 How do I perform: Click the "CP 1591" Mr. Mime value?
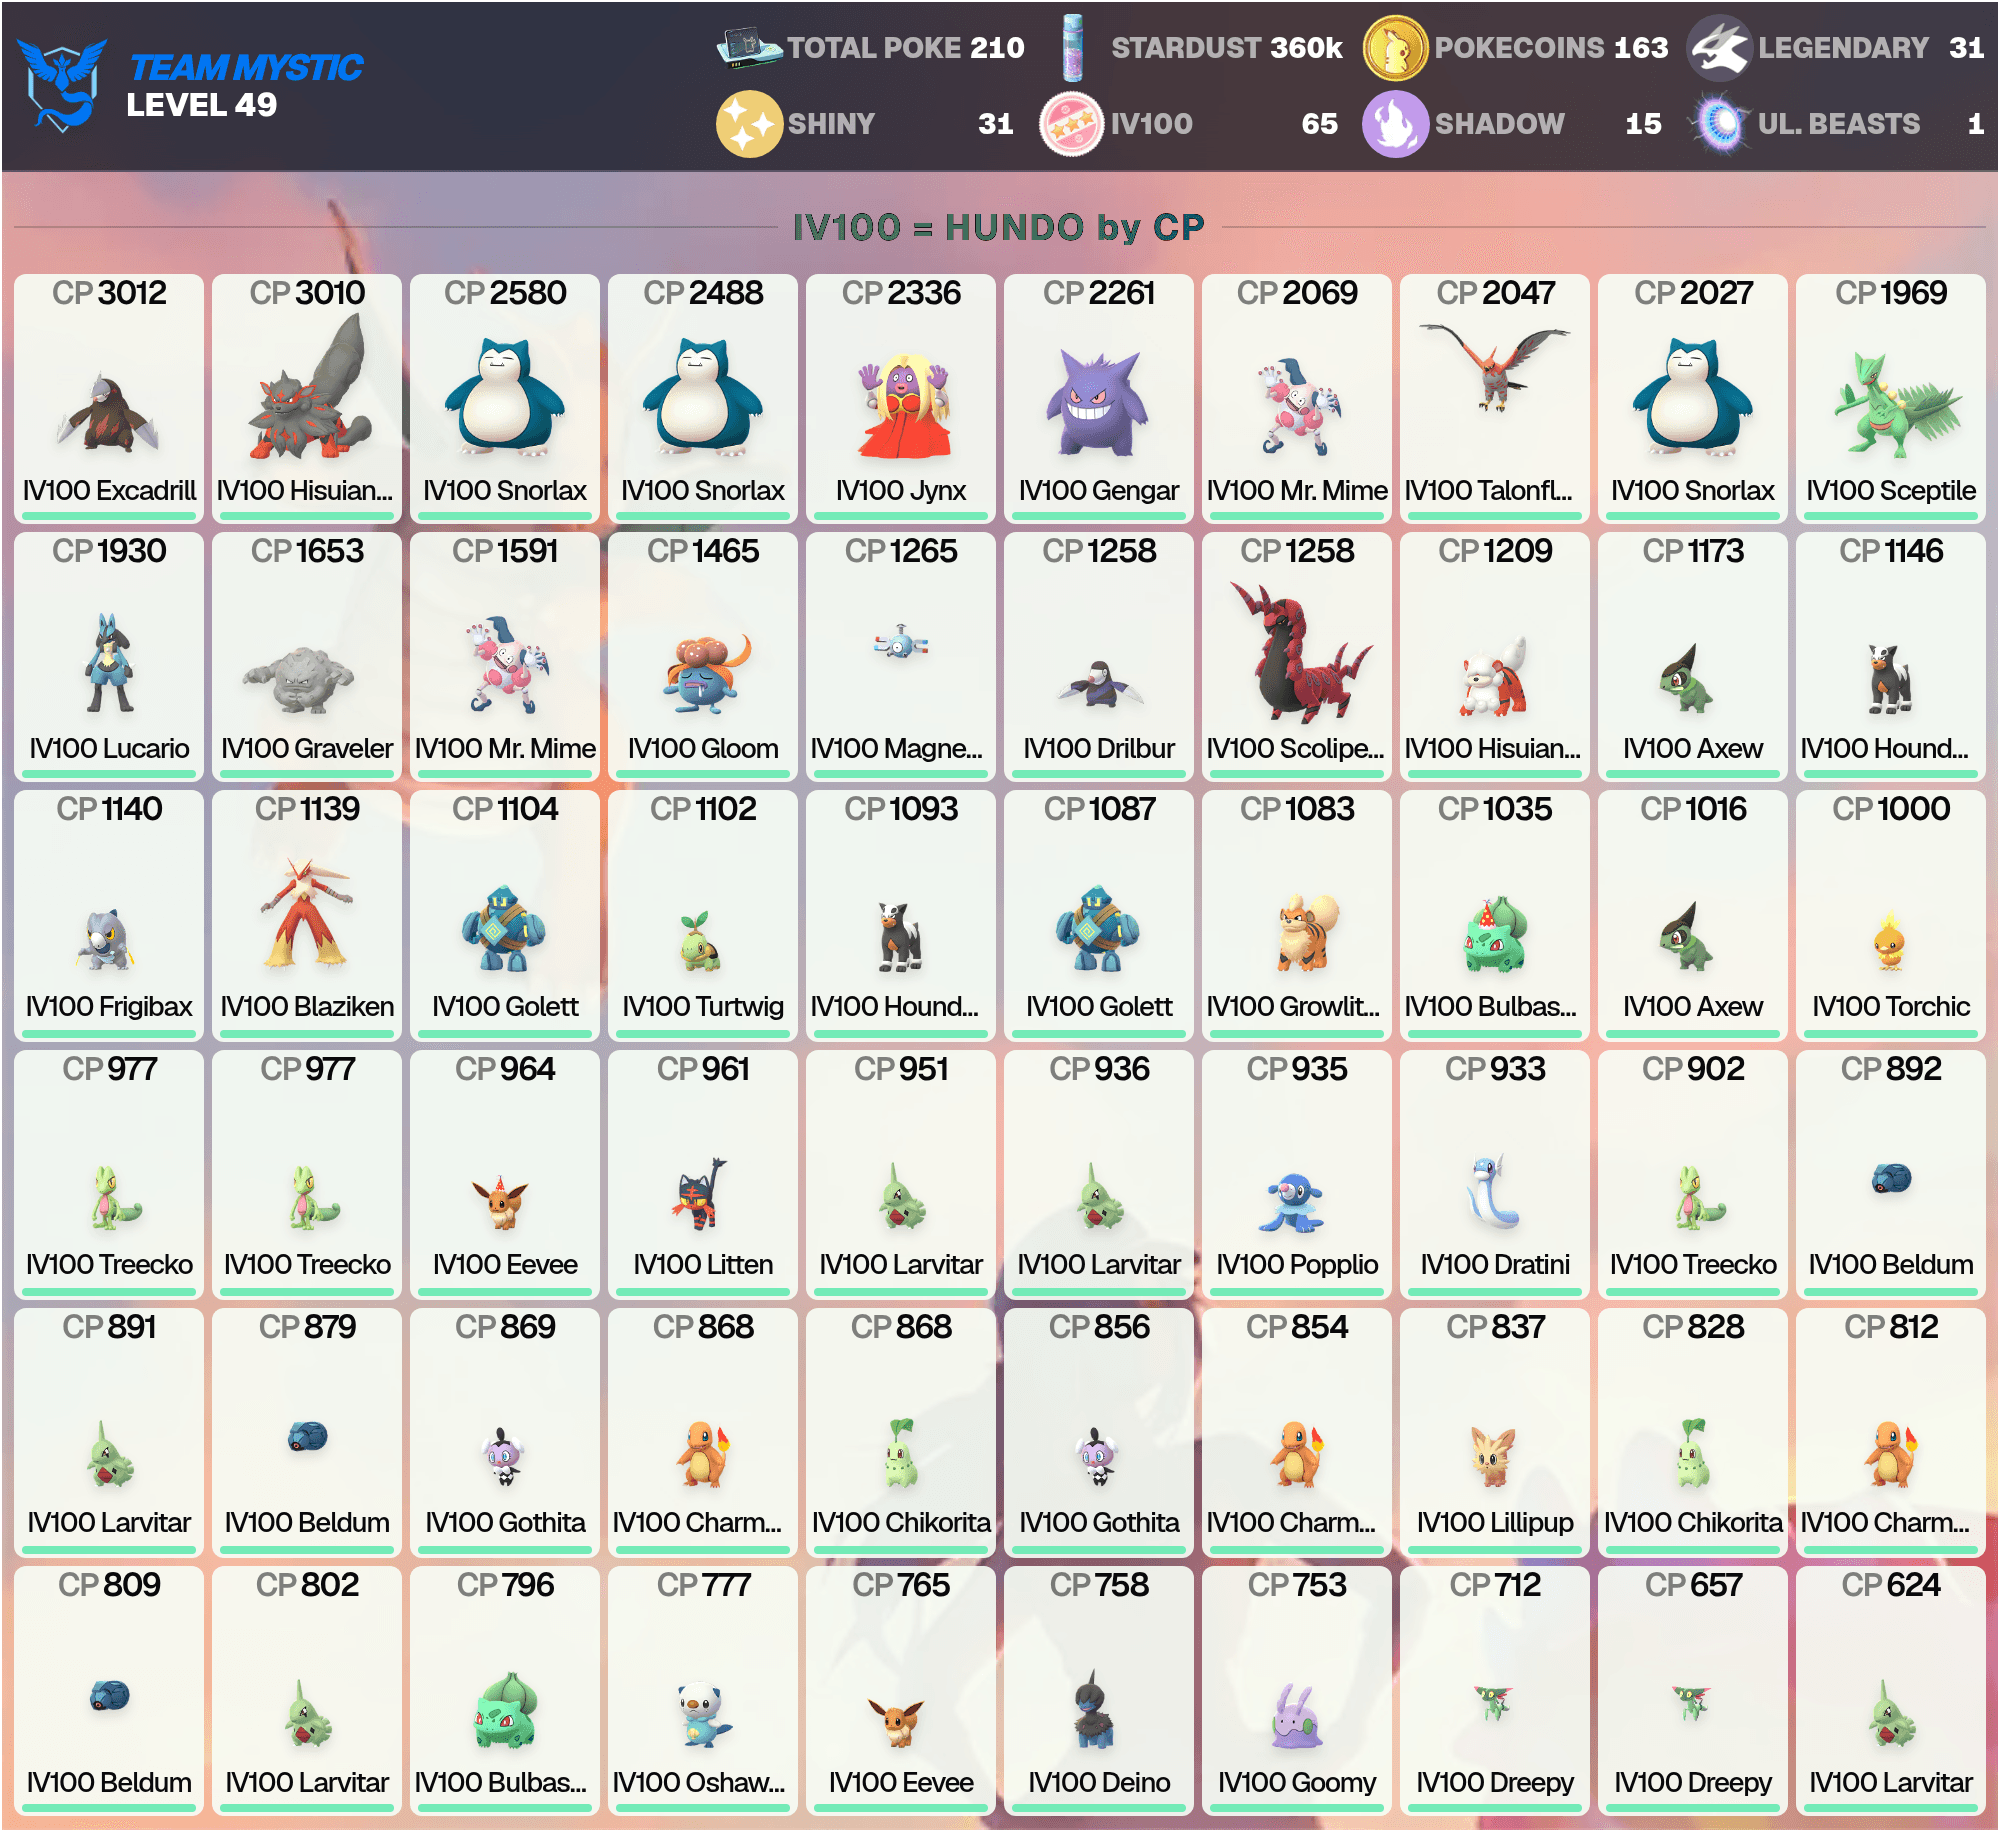coord(505,551)
